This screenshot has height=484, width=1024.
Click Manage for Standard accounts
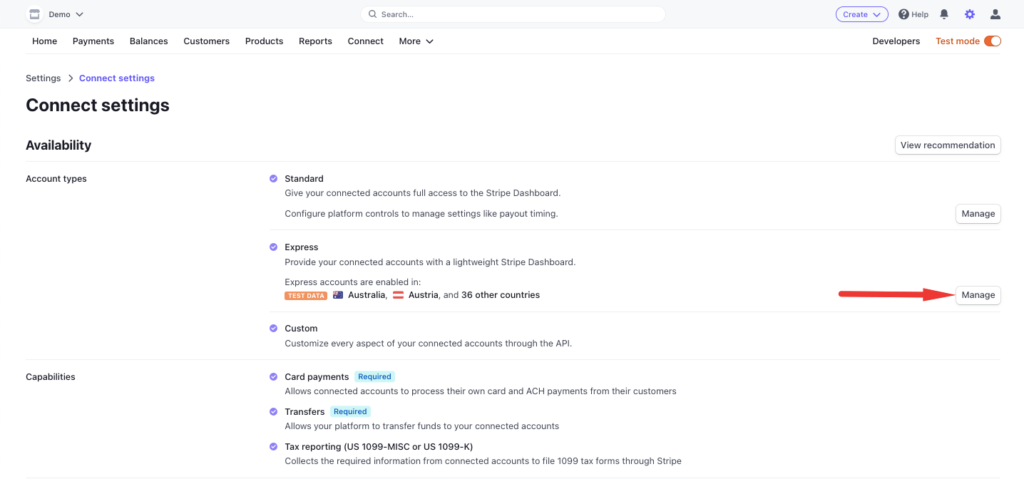click(x=978, y=214)
